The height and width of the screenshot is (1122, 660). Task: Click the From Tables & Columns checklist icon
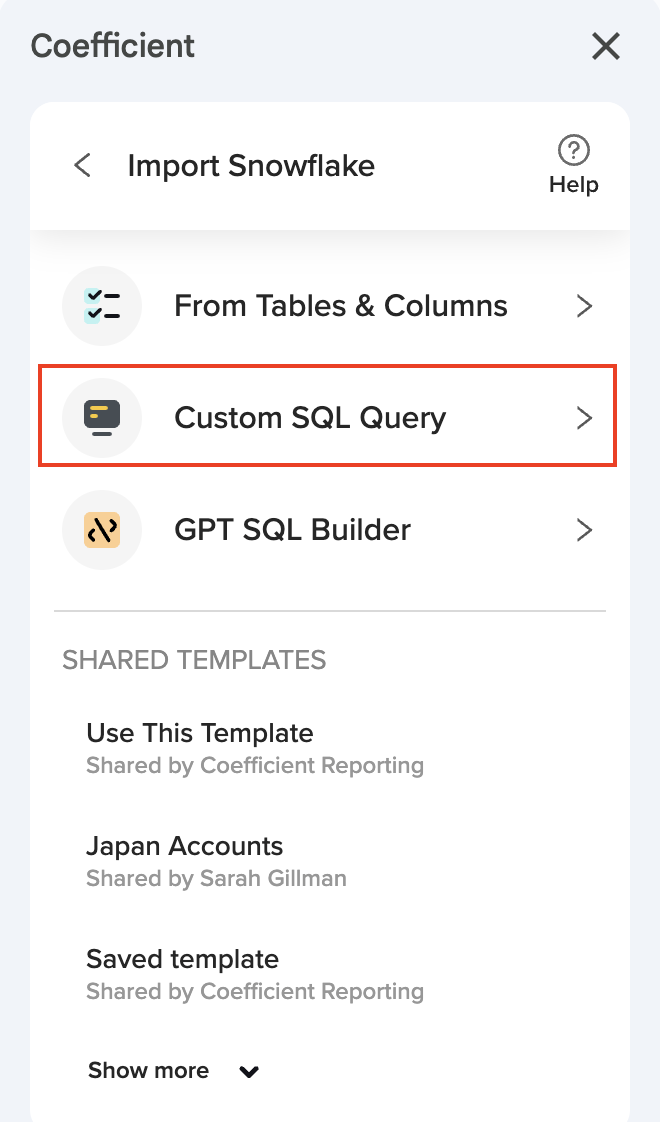(x=102, y=306)
